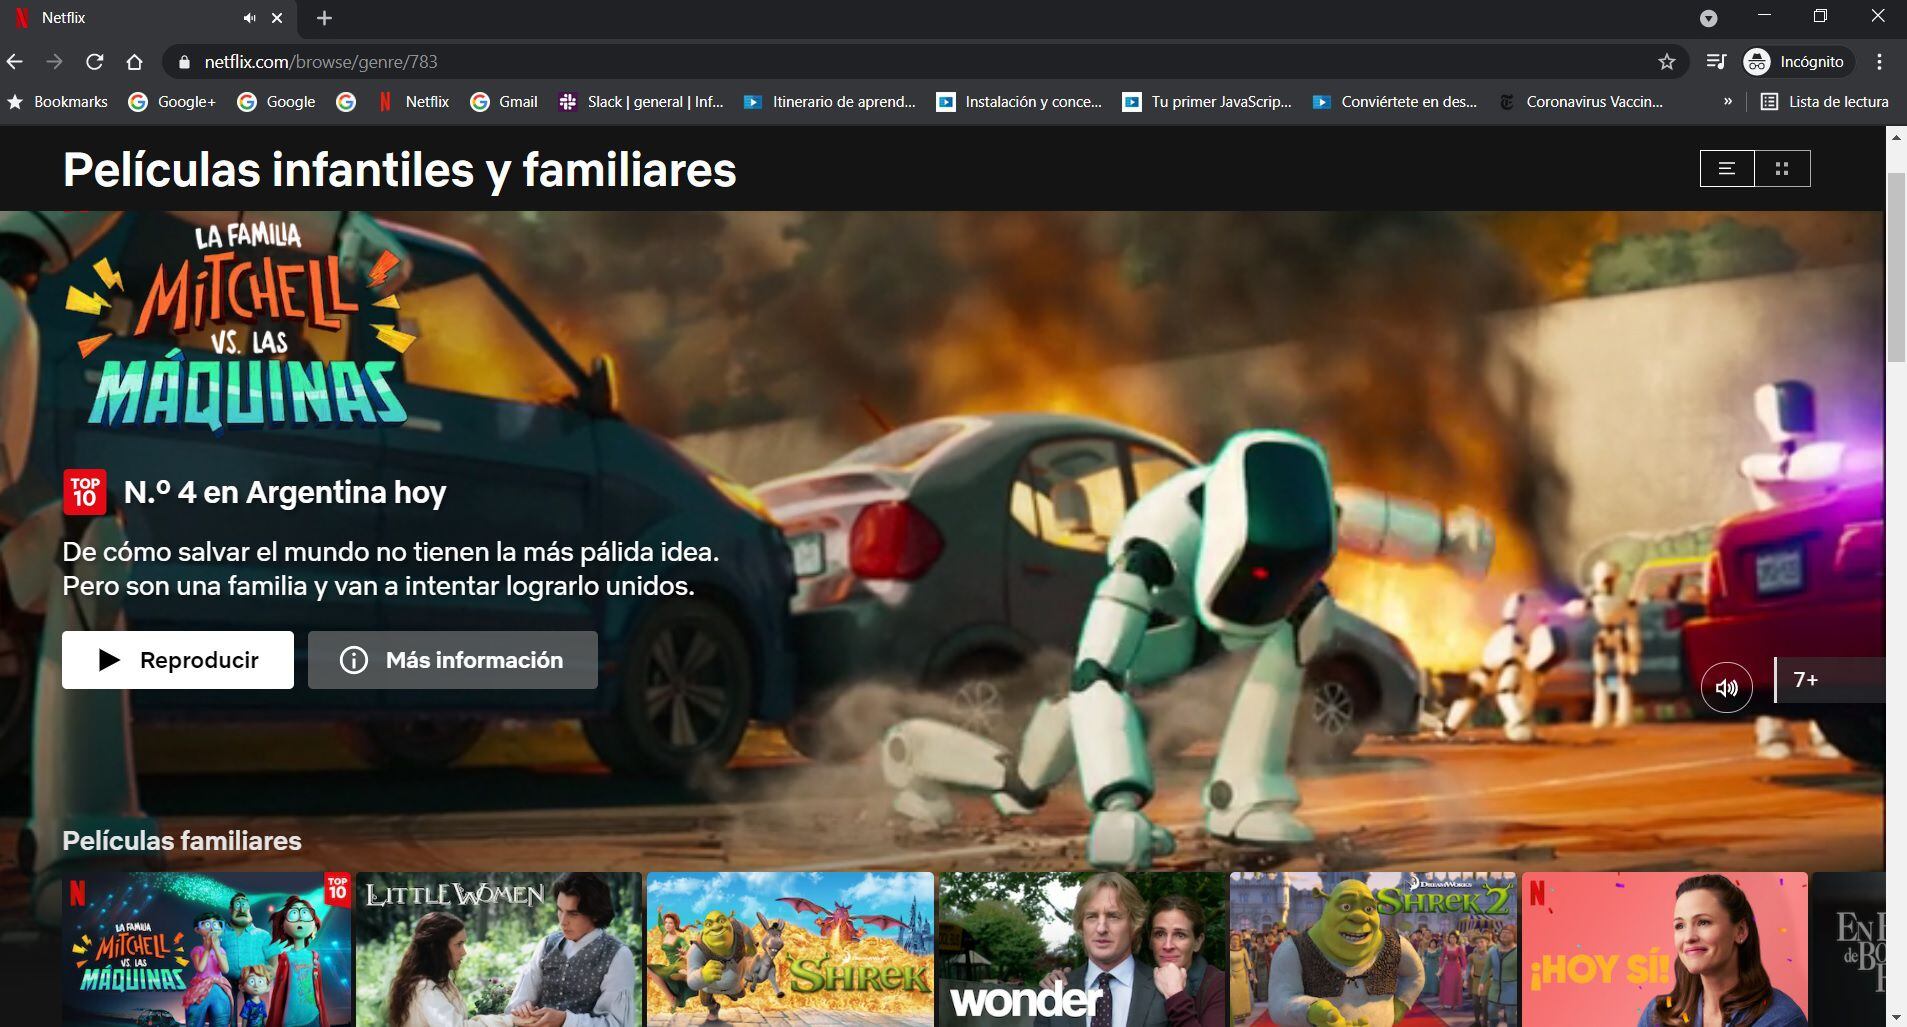This screenshot has height=1027, width=1907.
Task: Open tab search dropdown arrow
Action: pyautogui.click(x=1708, y=18)
